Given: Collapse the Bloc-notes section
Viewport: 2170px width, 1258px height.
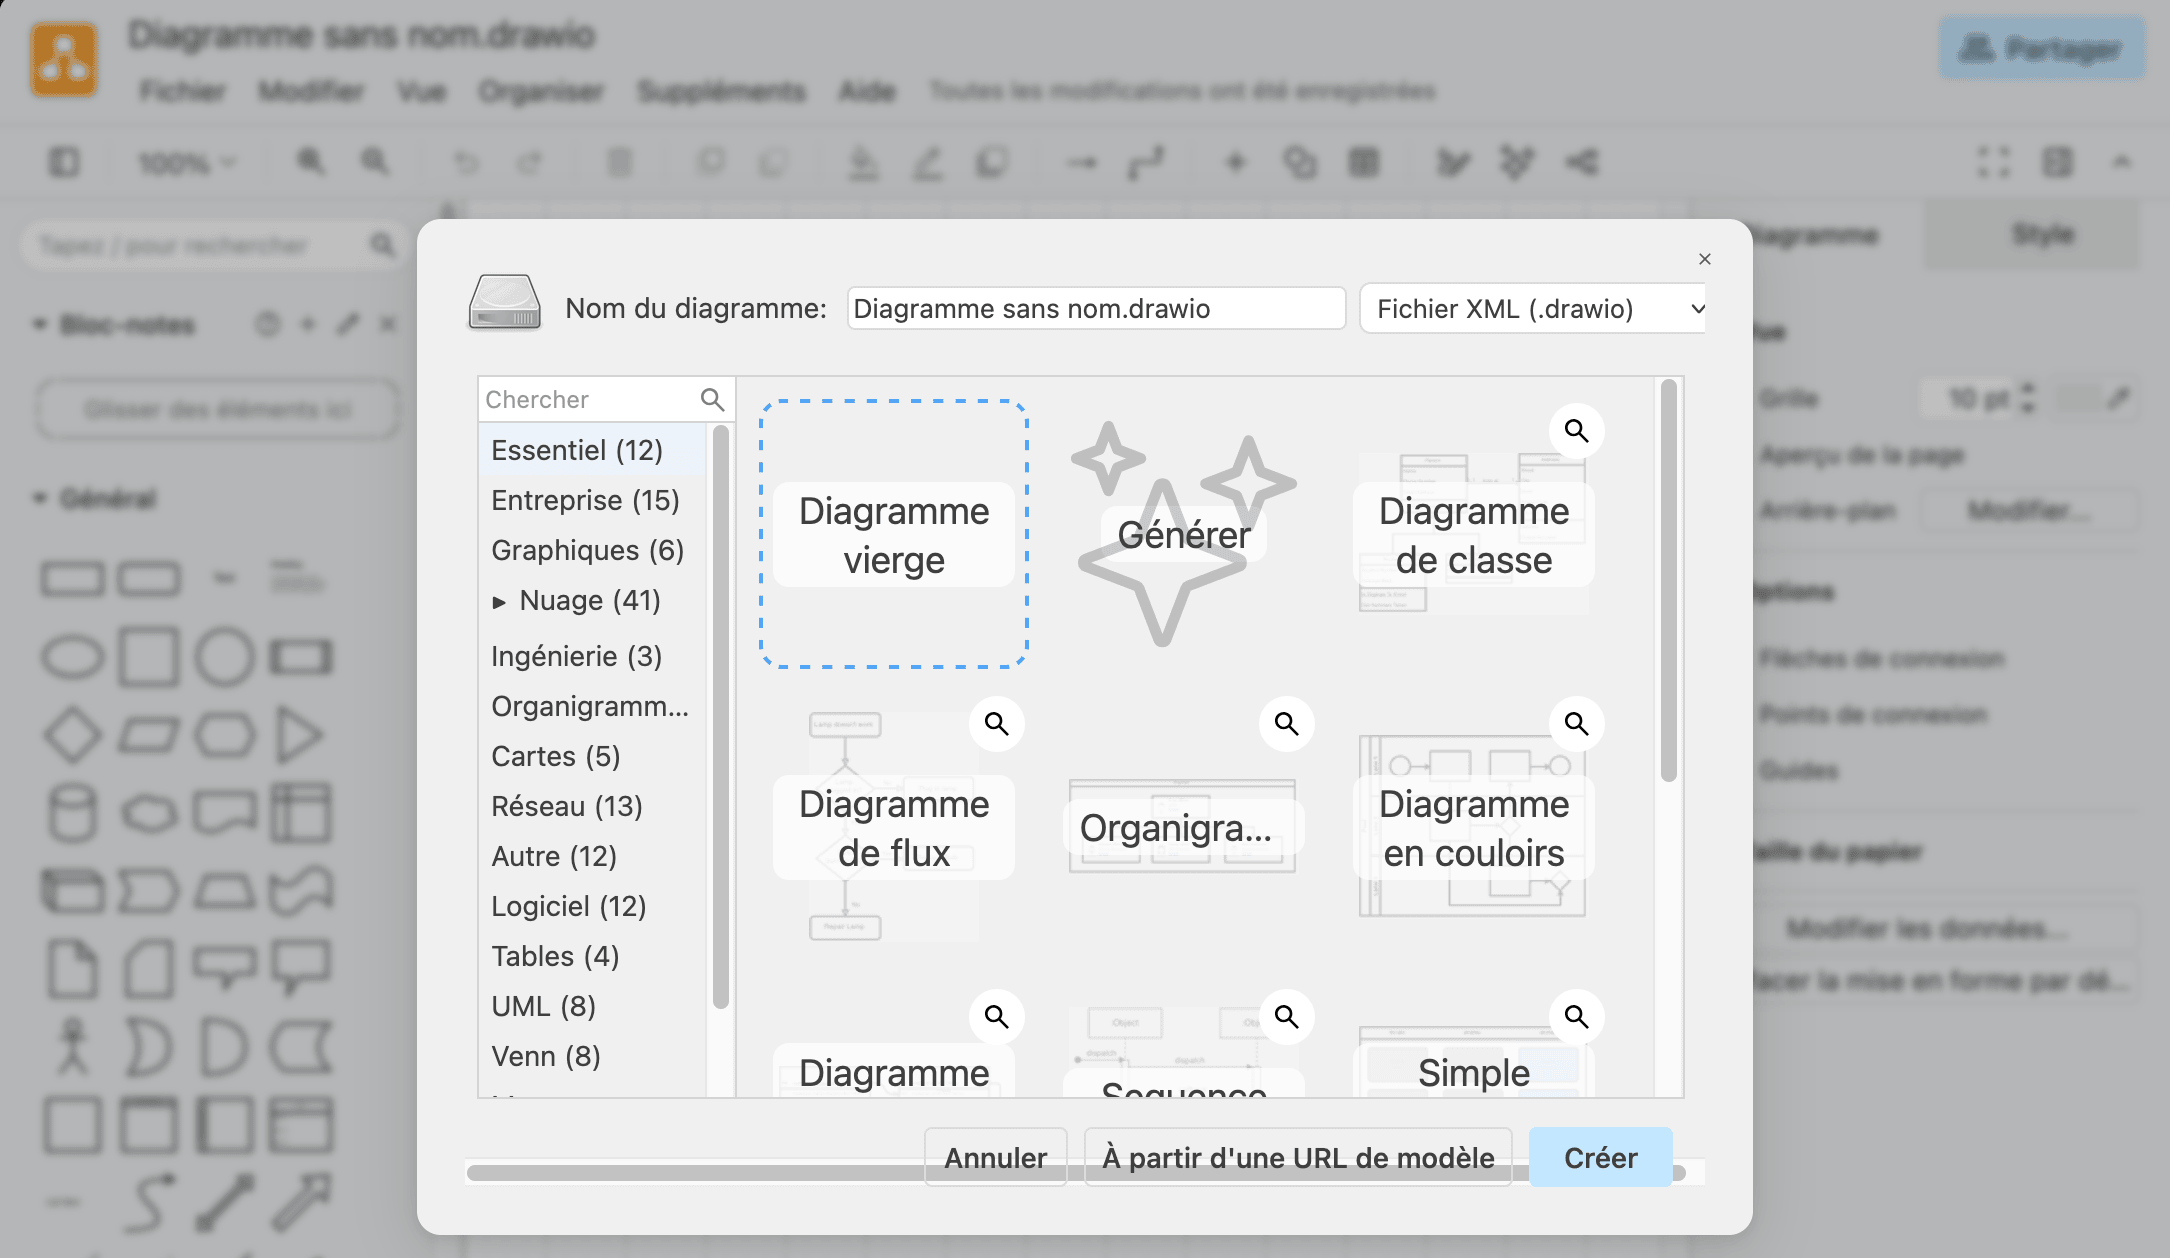Looking at the screenshot, I should 40,324.
